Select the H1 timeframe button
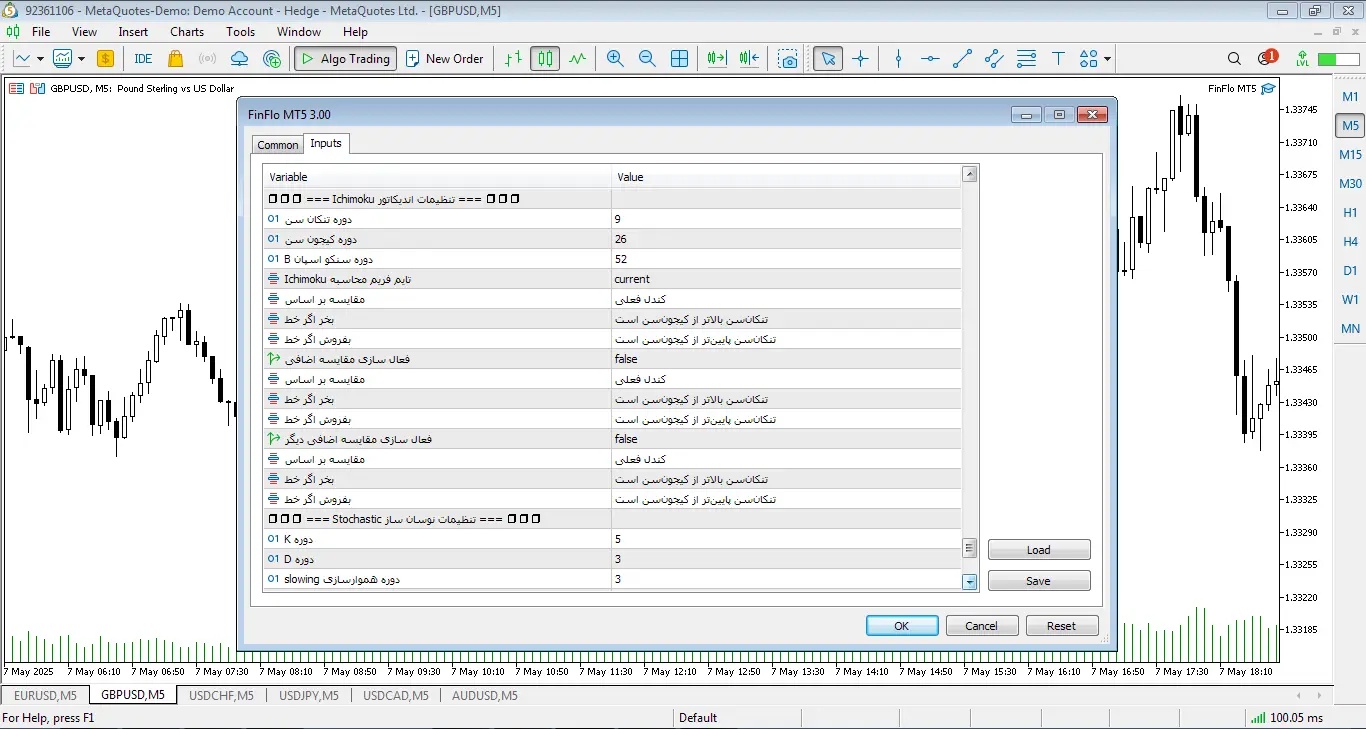Image resolution: width=1366 pixels, height=729 pixels. [x=1350, y=213]
